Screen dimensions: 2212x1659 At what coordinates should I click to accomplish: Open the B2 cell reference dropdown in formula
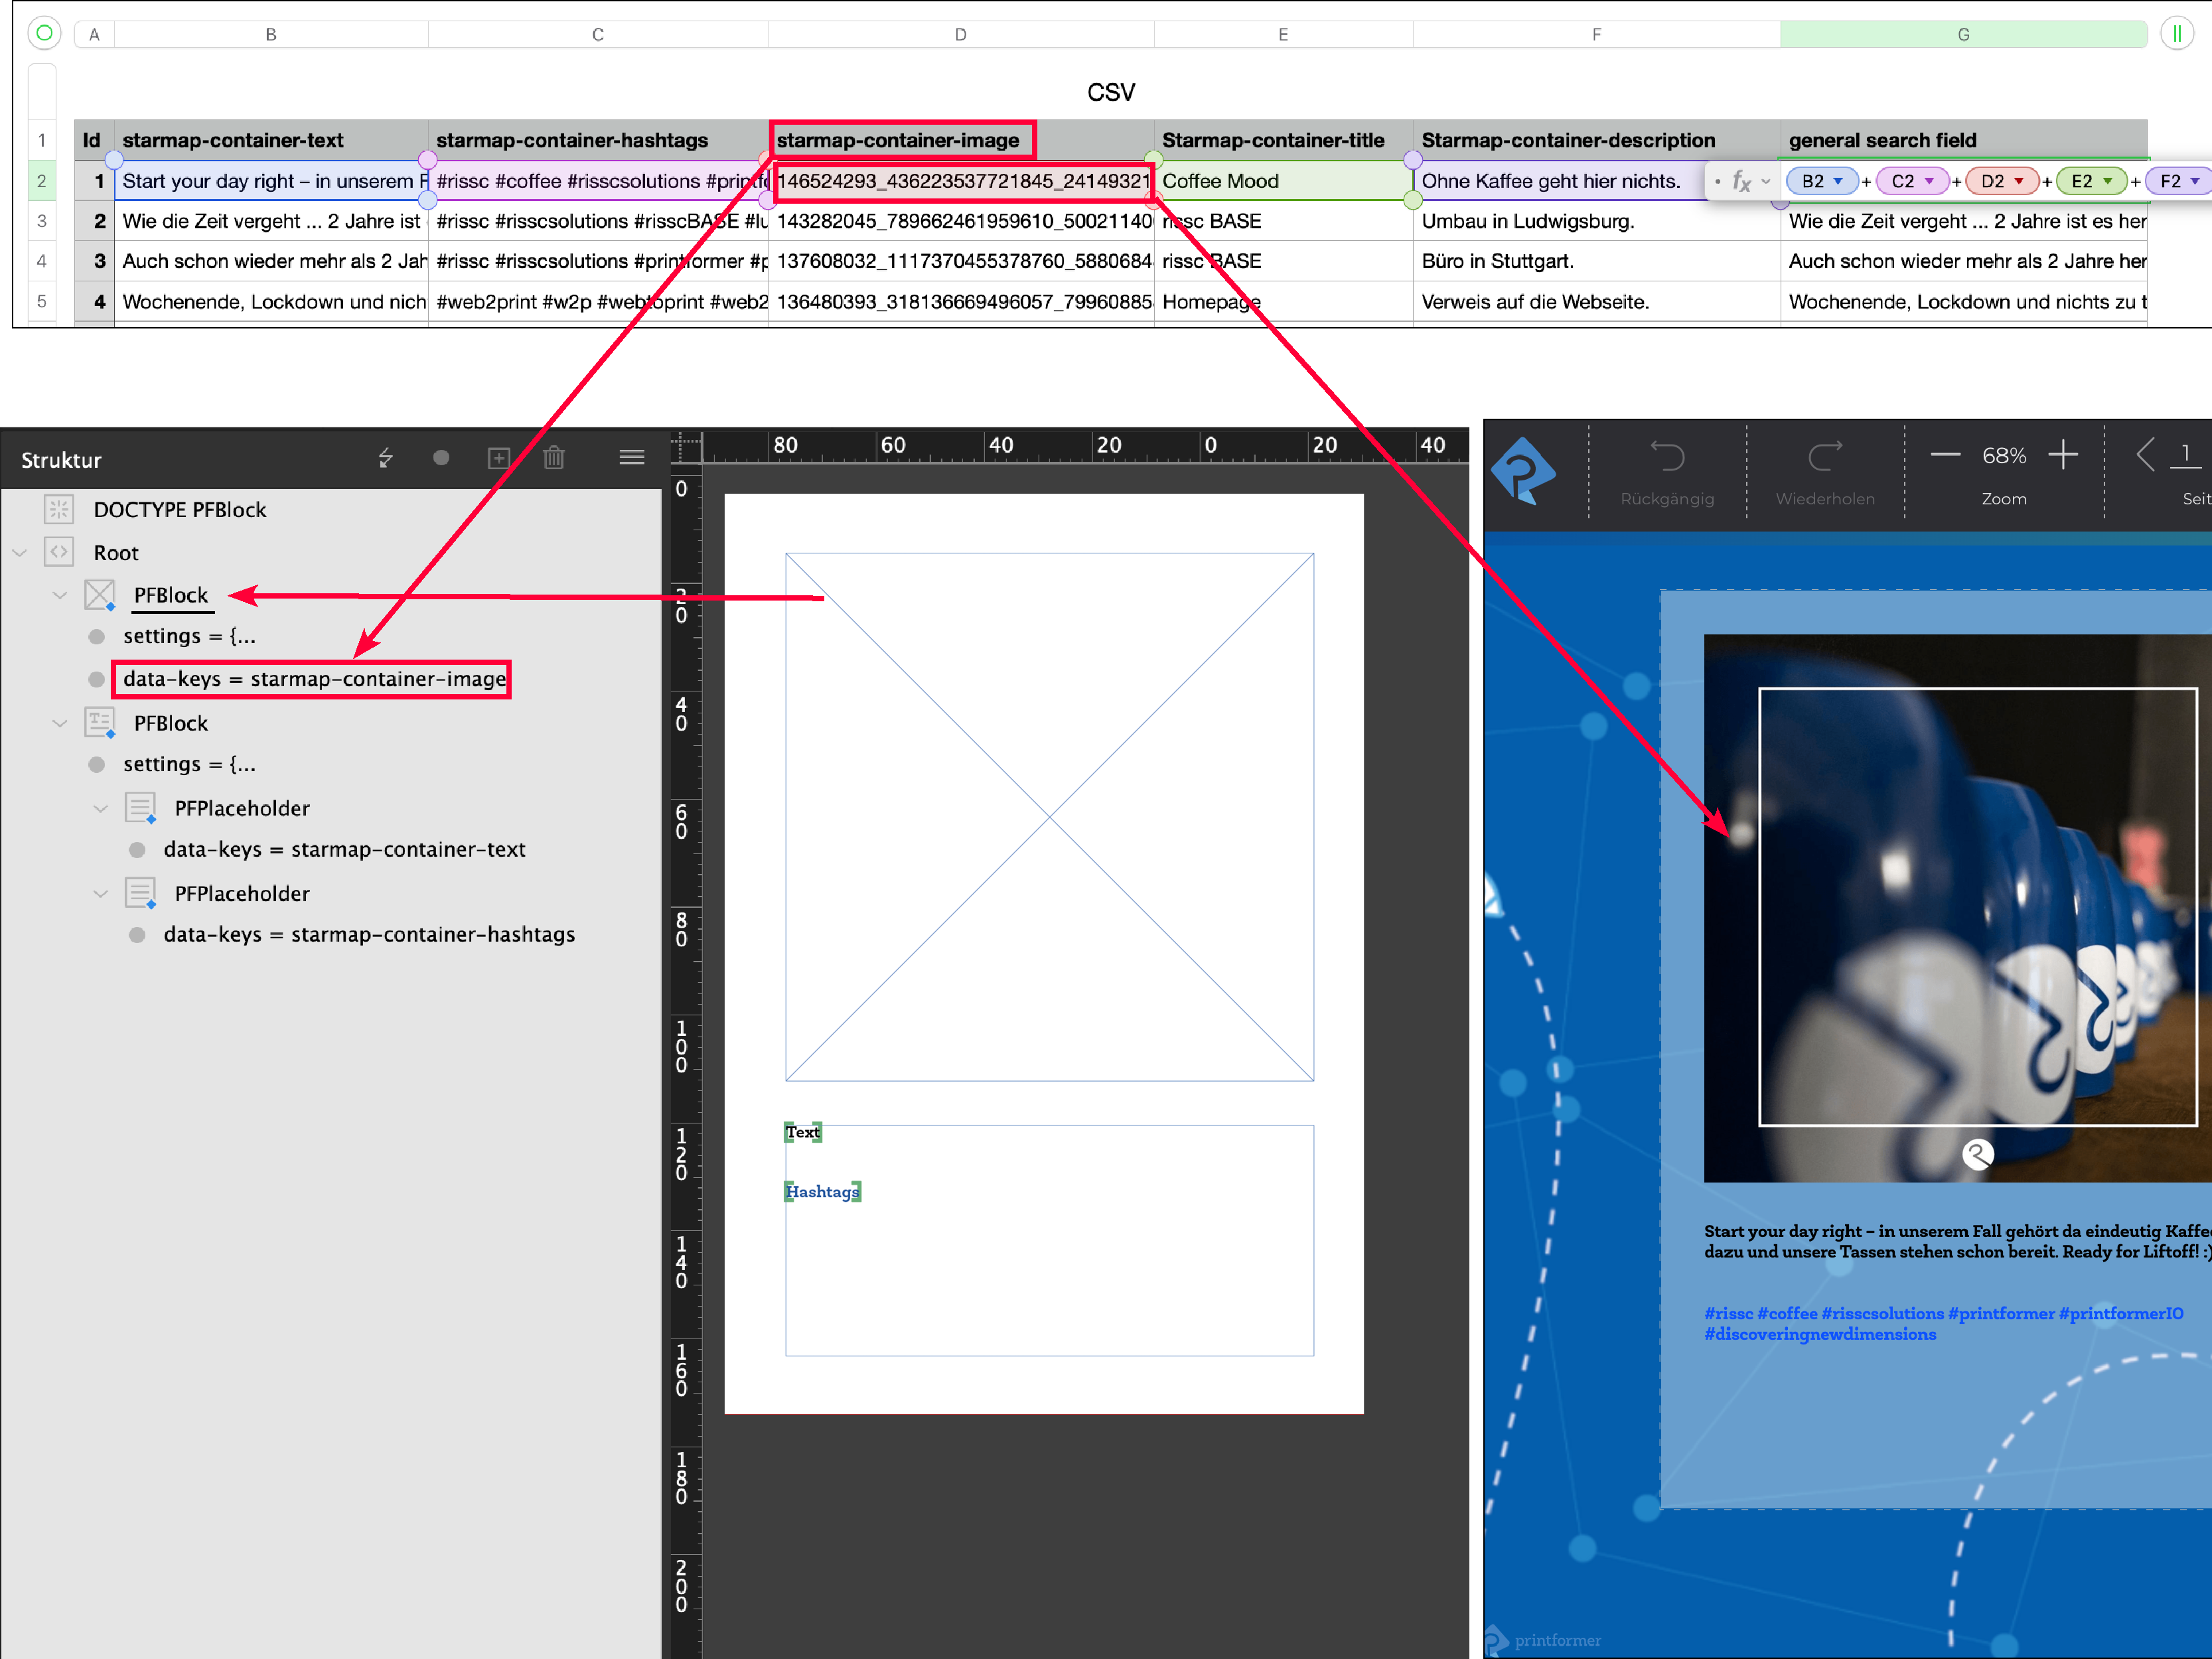tap(1838, 181)
